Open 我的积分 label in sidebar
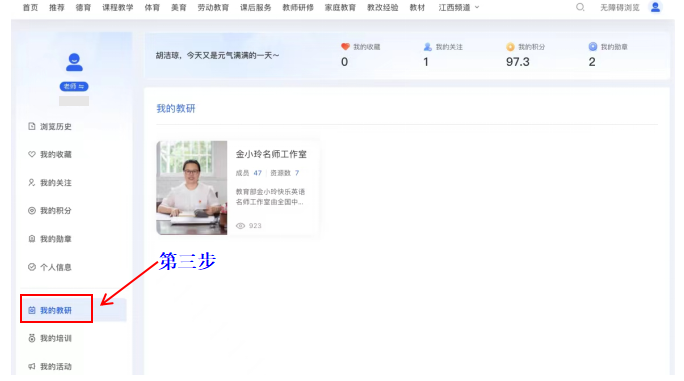The height and width of the screenshot is (381, 684). pyautogui.click(x=56, y=211)
